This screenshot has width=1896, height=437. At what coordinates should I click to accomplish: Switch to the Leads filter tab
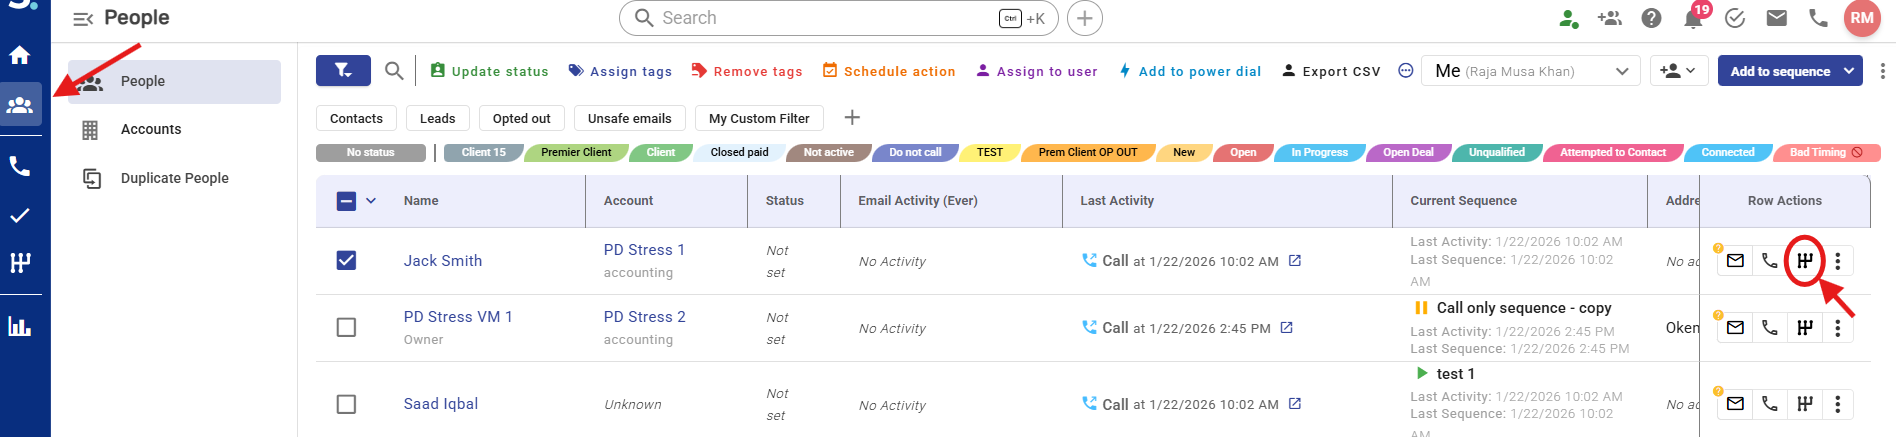click(x=437, y=118)
